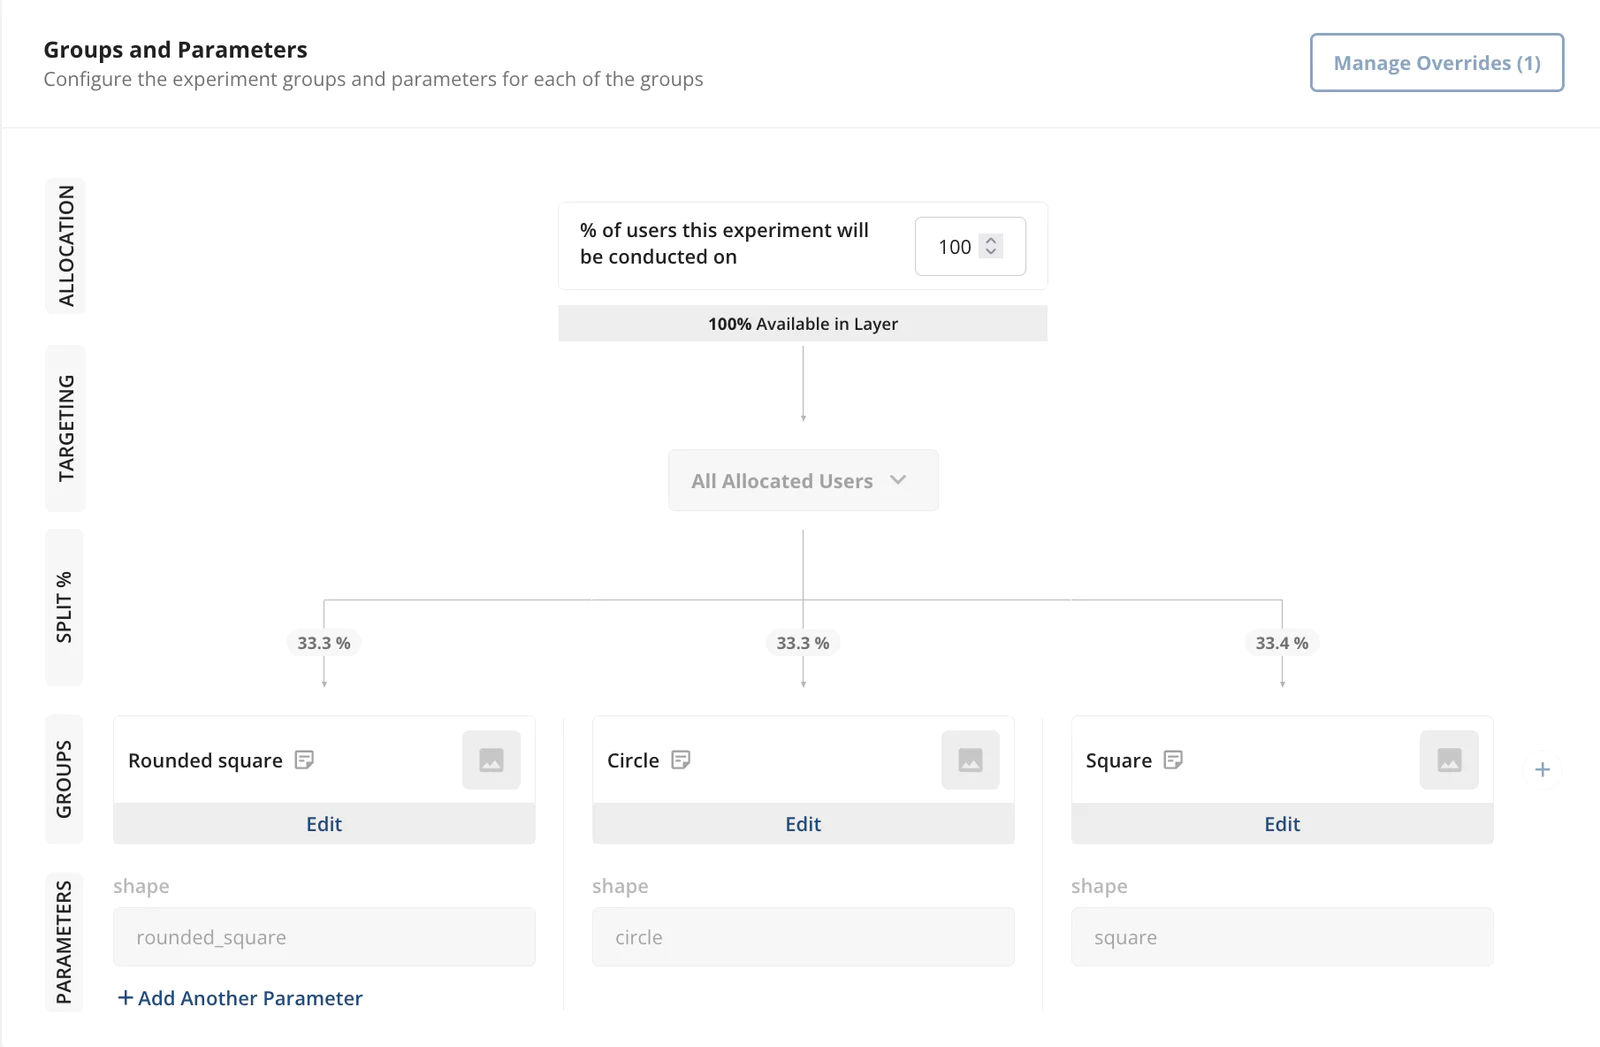Screen dimensions: 1600x1047
Task: Click the allocation percentage input showing 100
Action: (x=954, y=247)
